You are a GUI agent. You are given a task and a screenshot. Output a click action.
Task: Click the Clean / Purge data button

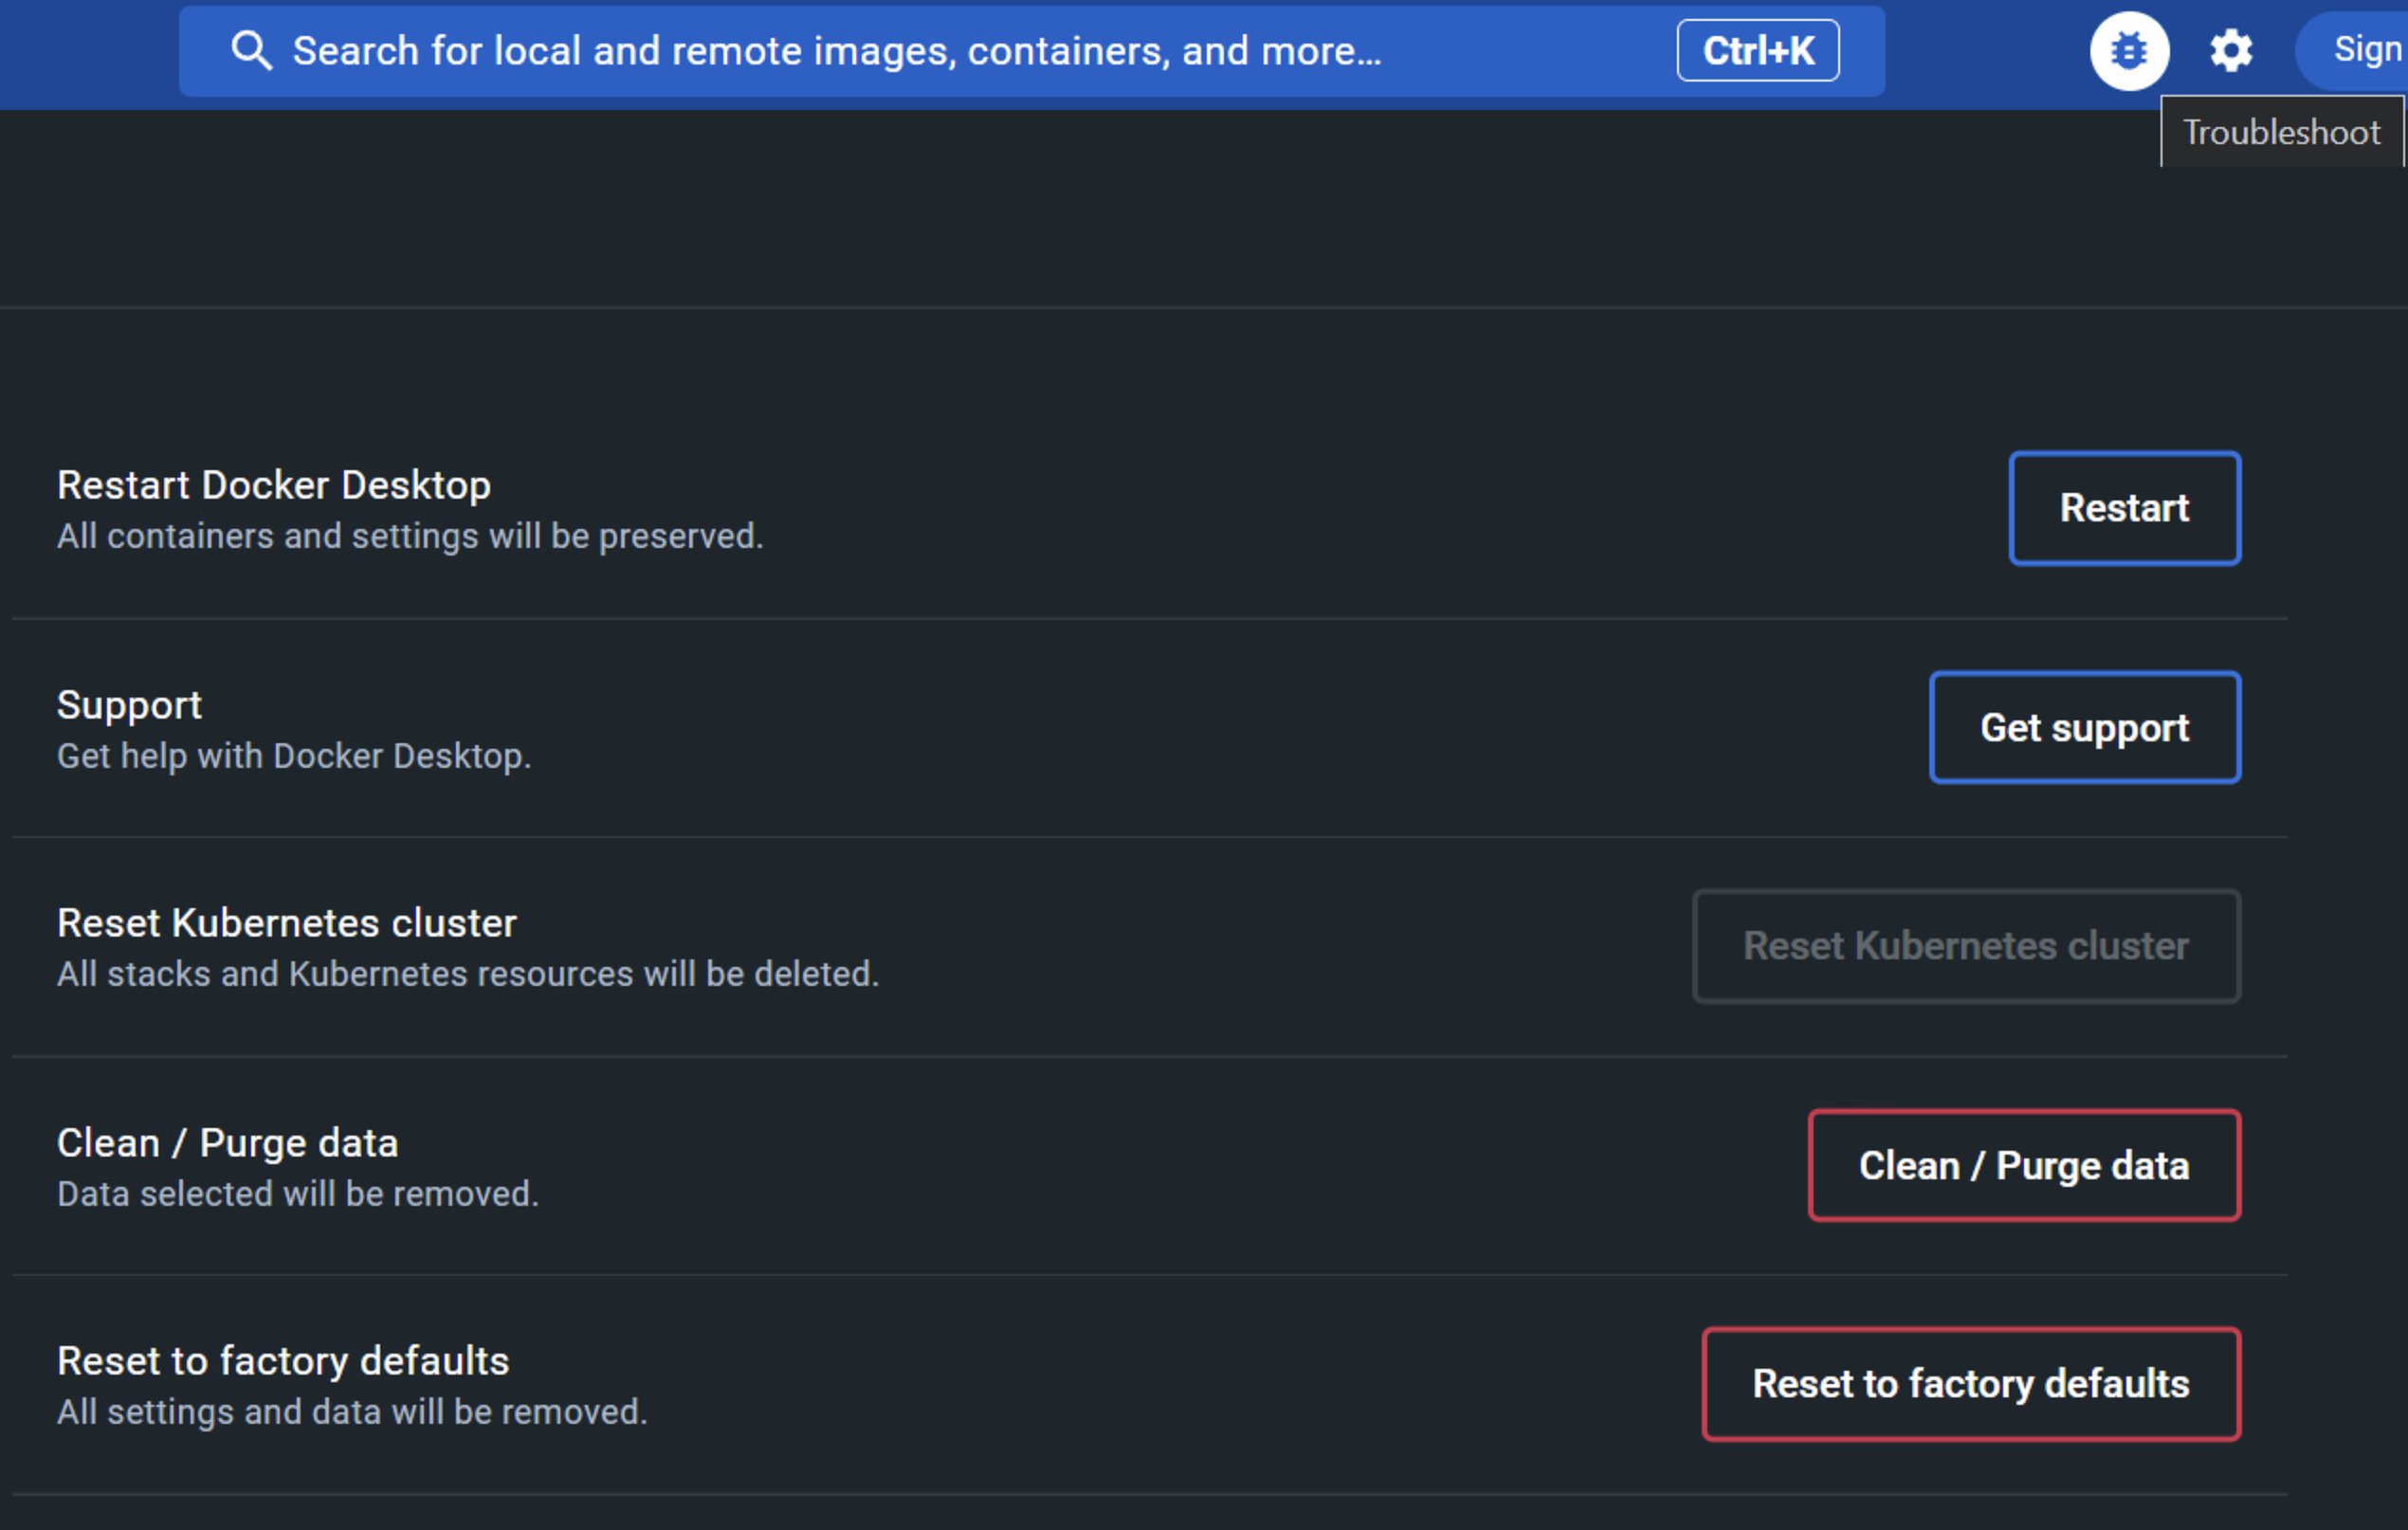pos(2024,1165)
